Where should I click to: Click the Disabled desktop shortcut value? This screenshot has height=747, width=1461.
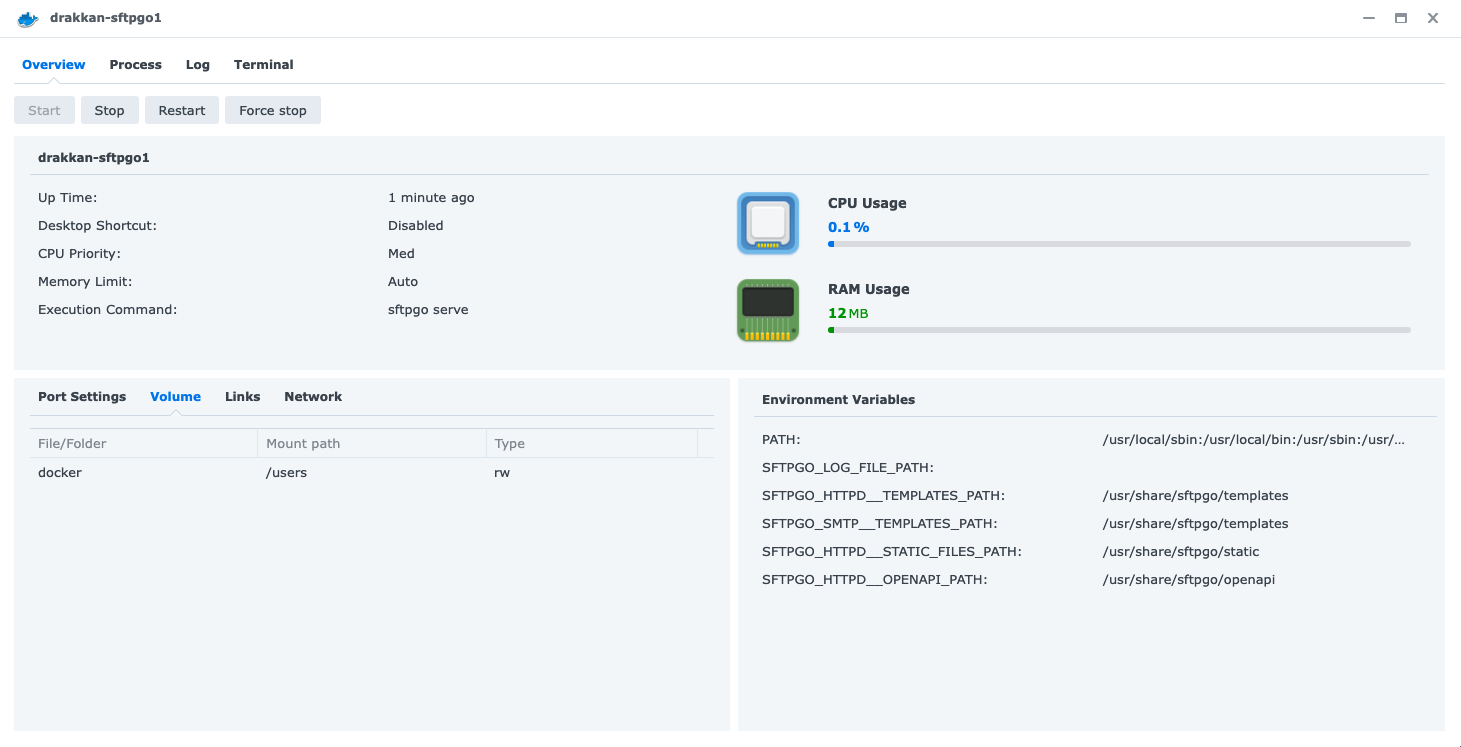pyautogui.click(x=416, y=225)
